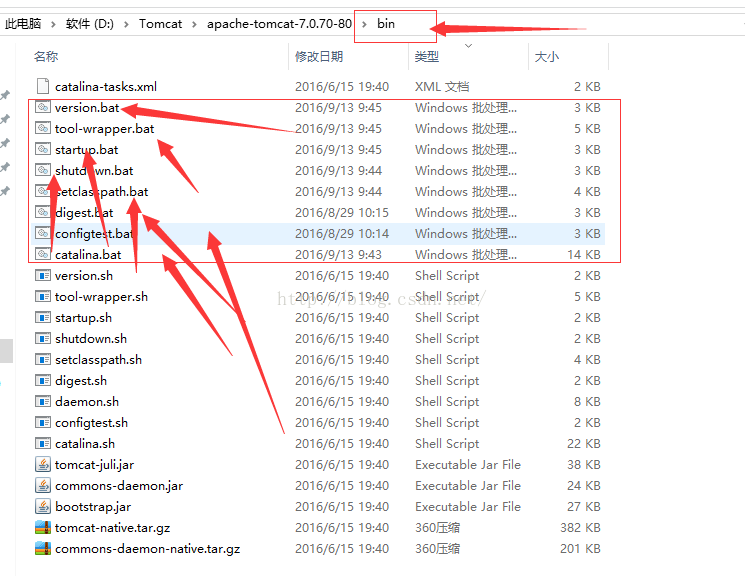Sort files by the 修改日期 column header
Viewport: 745px width, 576px height.
coord(319,57)
